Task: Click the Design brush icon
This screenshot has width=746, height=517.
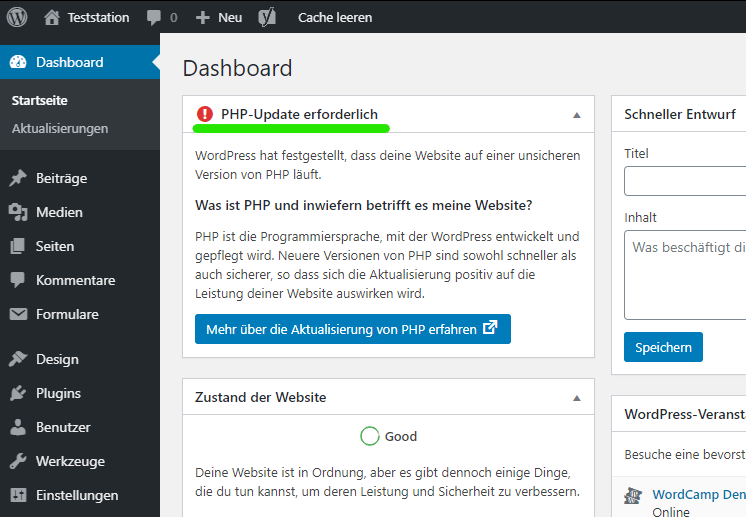Action: pyautogui.click(x=18, y=359)
